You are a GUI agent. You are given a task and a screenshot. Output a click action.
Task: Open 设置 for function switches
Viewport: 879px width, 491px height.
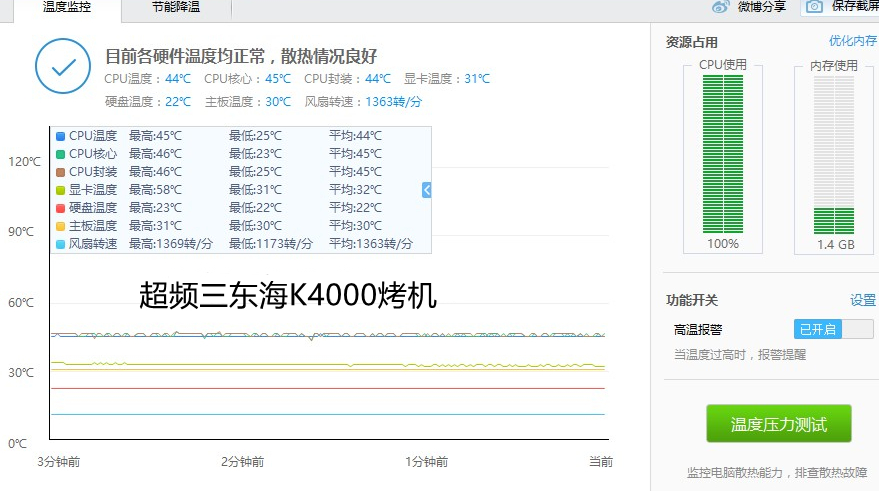point(863,300)
